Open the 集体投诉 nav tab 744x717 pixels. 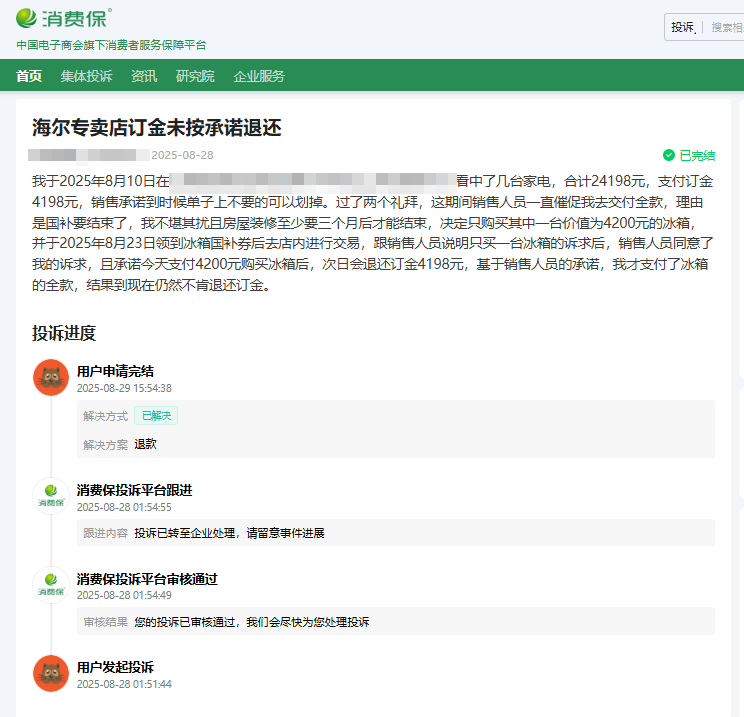click(x=86, y=76)
